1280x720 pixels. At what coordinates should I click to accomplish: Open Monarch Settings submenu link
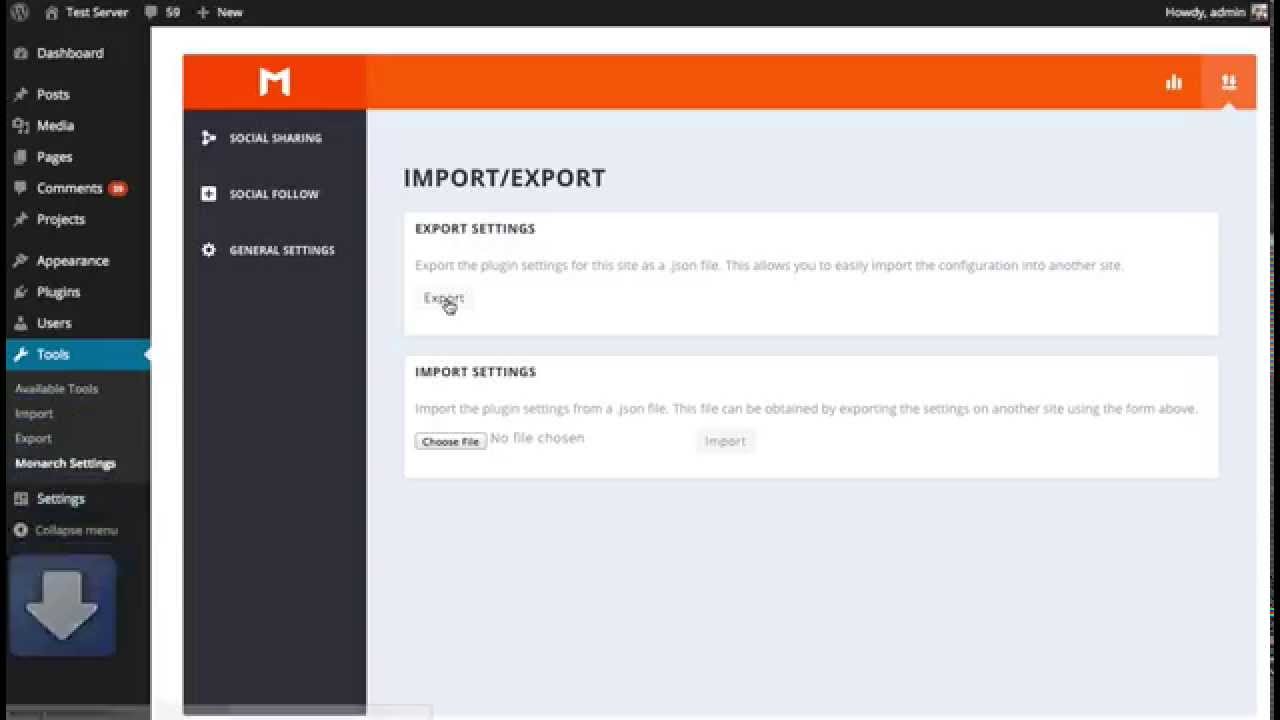point(65,463)
